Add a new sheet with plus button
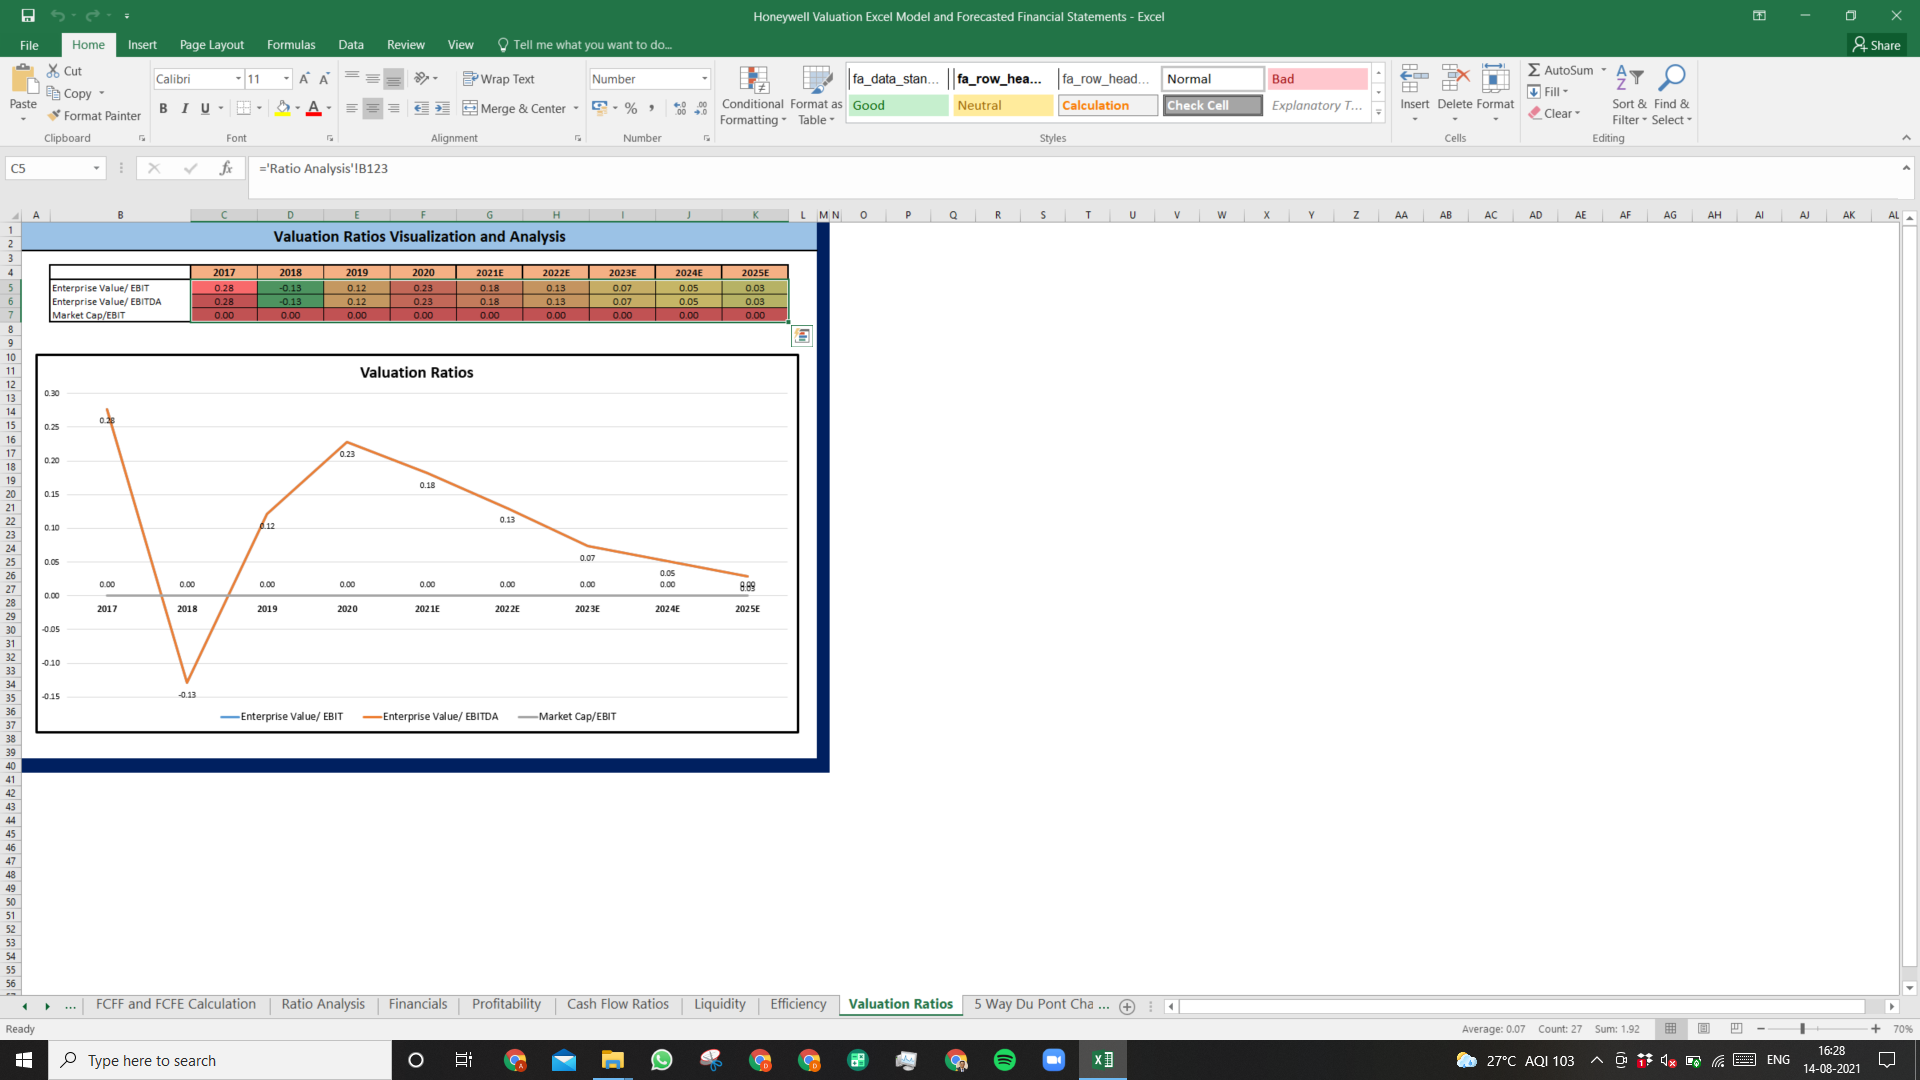The image size is (1920, 1080). [1127, 1006]
